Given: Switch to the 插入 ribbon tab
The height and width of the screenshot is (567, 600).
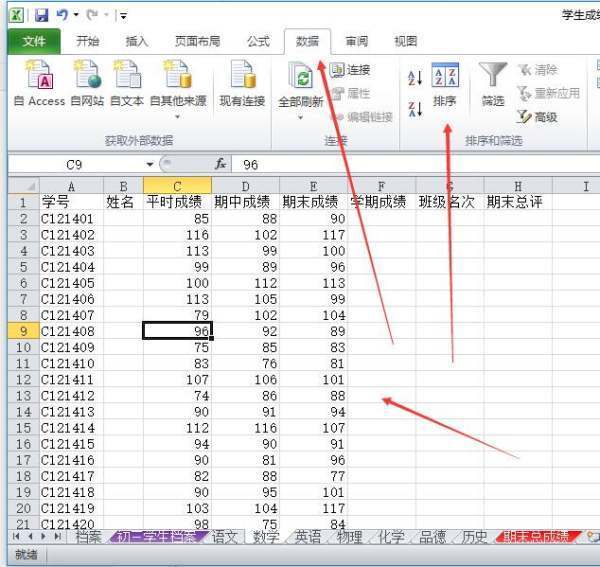Looking at the screenshot, I should [137, 41].
